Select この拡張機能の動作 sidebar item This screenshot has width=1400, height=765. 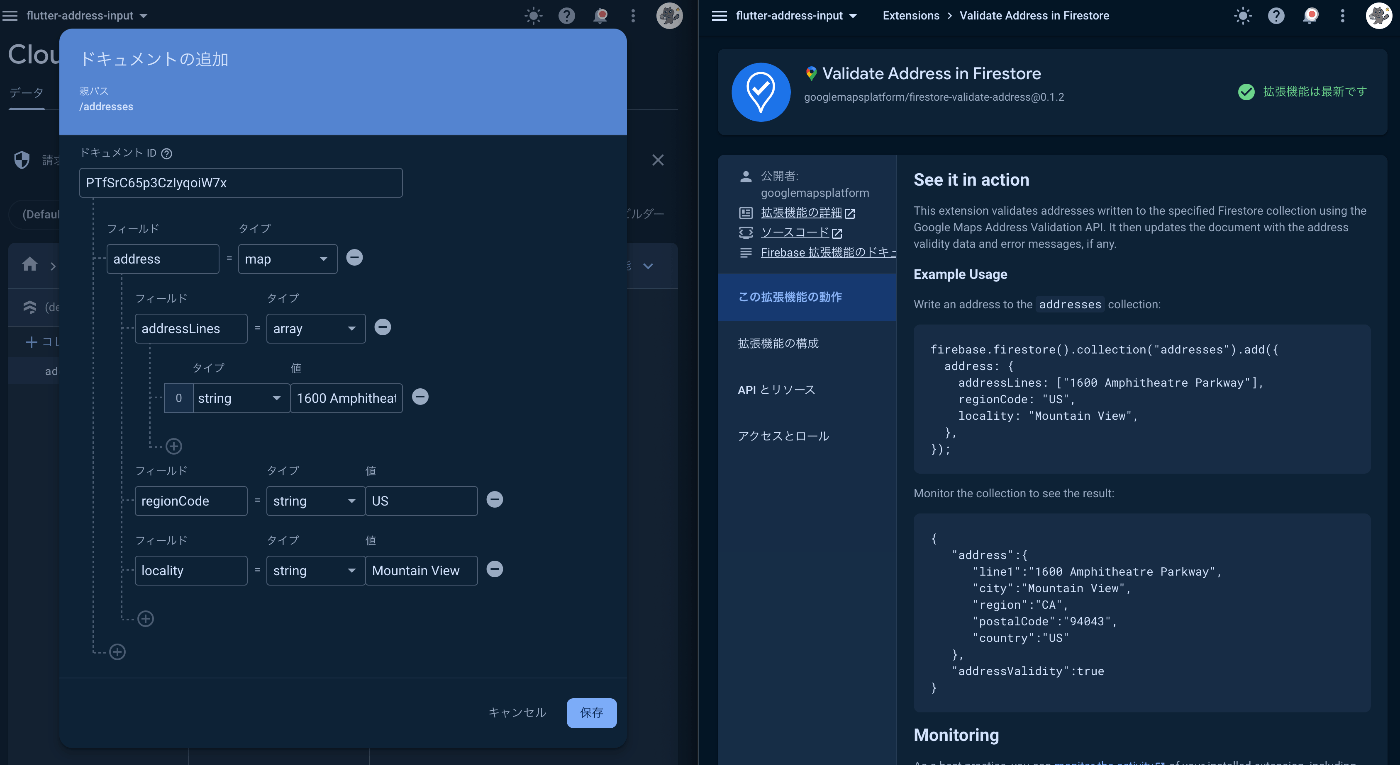[807, 297]
